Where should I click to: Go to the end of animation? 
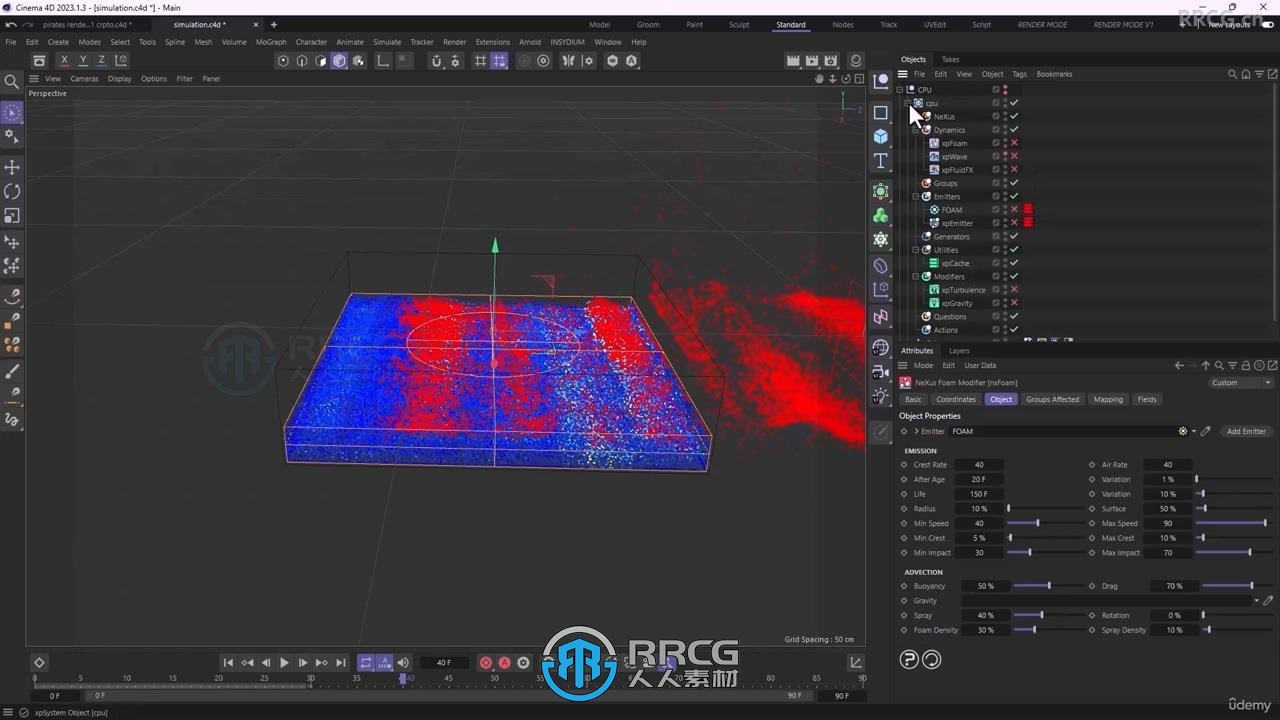pos(340,663)
